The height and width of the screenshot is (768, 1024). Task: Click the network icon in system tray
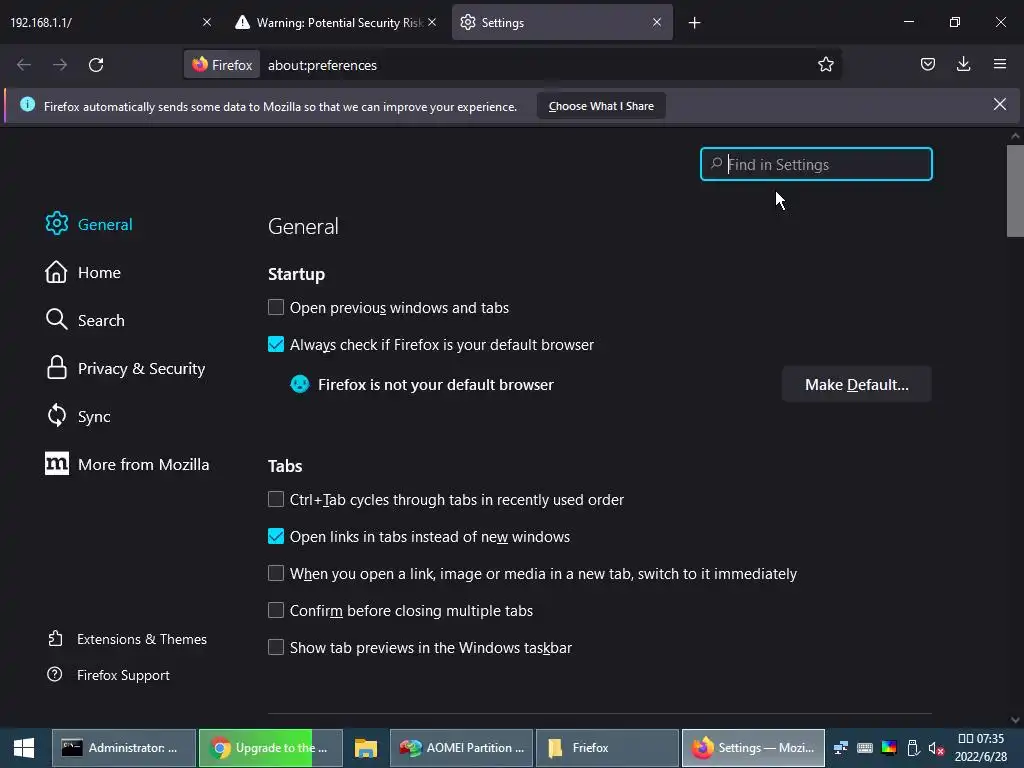[841, 748]
